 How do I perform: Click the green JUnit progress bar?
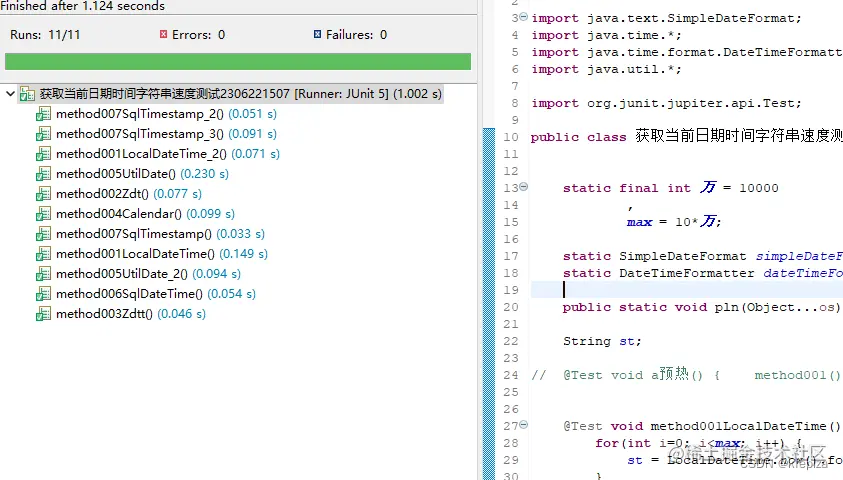click(x=238, y=61)
